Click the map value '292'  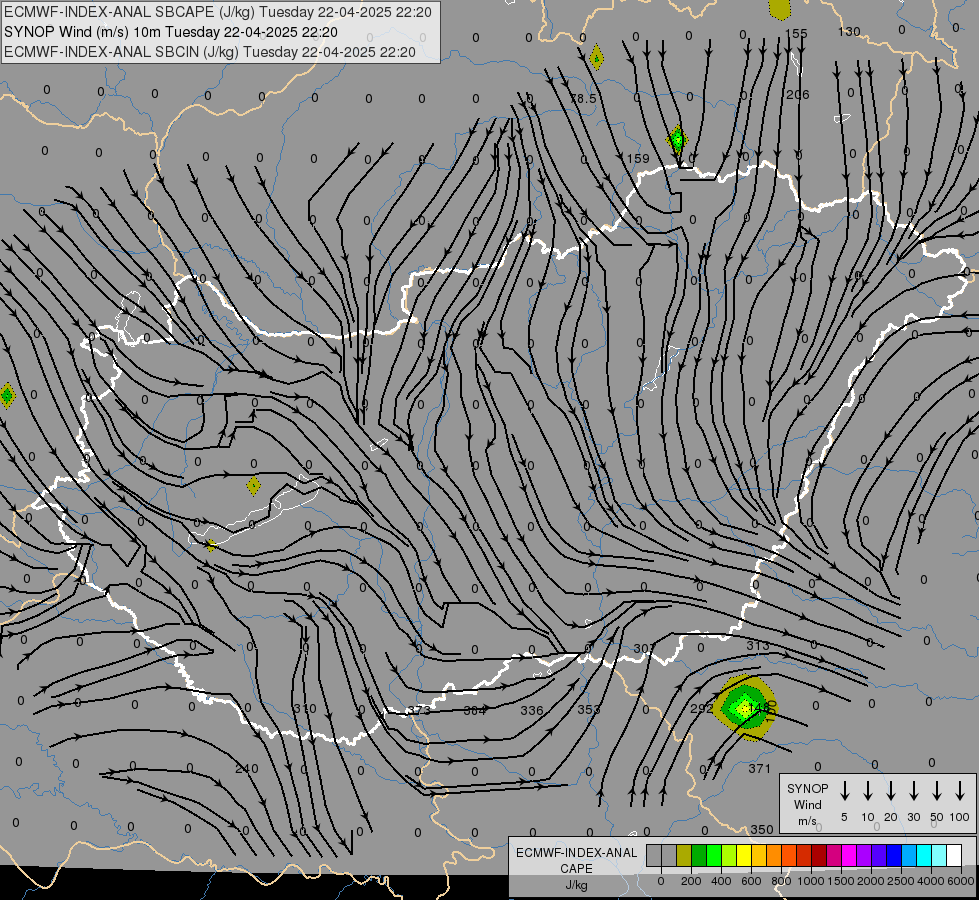(702, 708)
